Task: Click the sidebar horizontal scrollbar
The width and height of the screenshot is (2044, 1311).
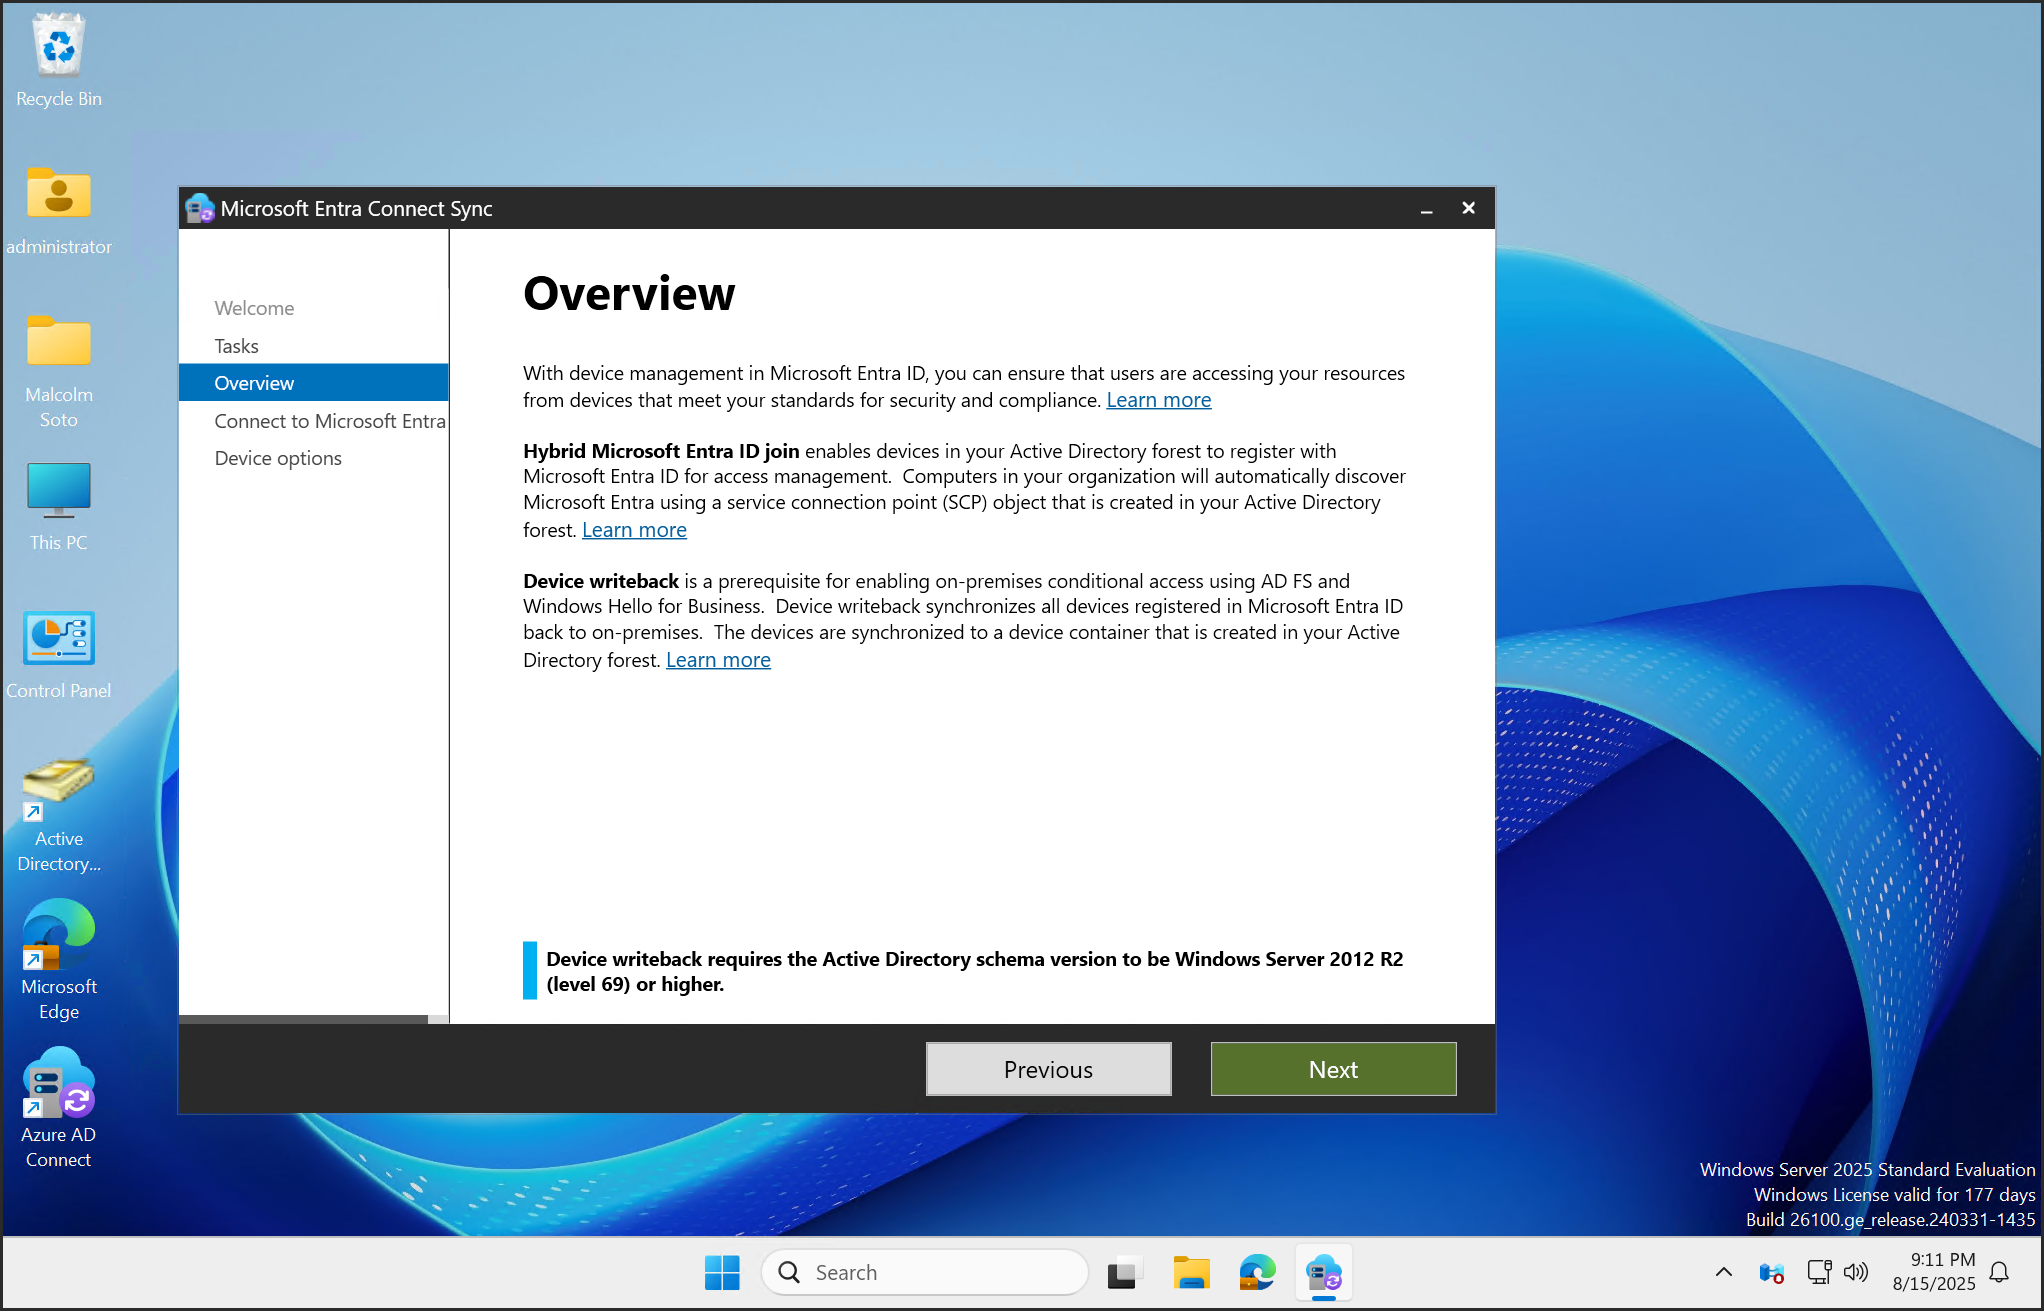Action: click(303, 1019)
